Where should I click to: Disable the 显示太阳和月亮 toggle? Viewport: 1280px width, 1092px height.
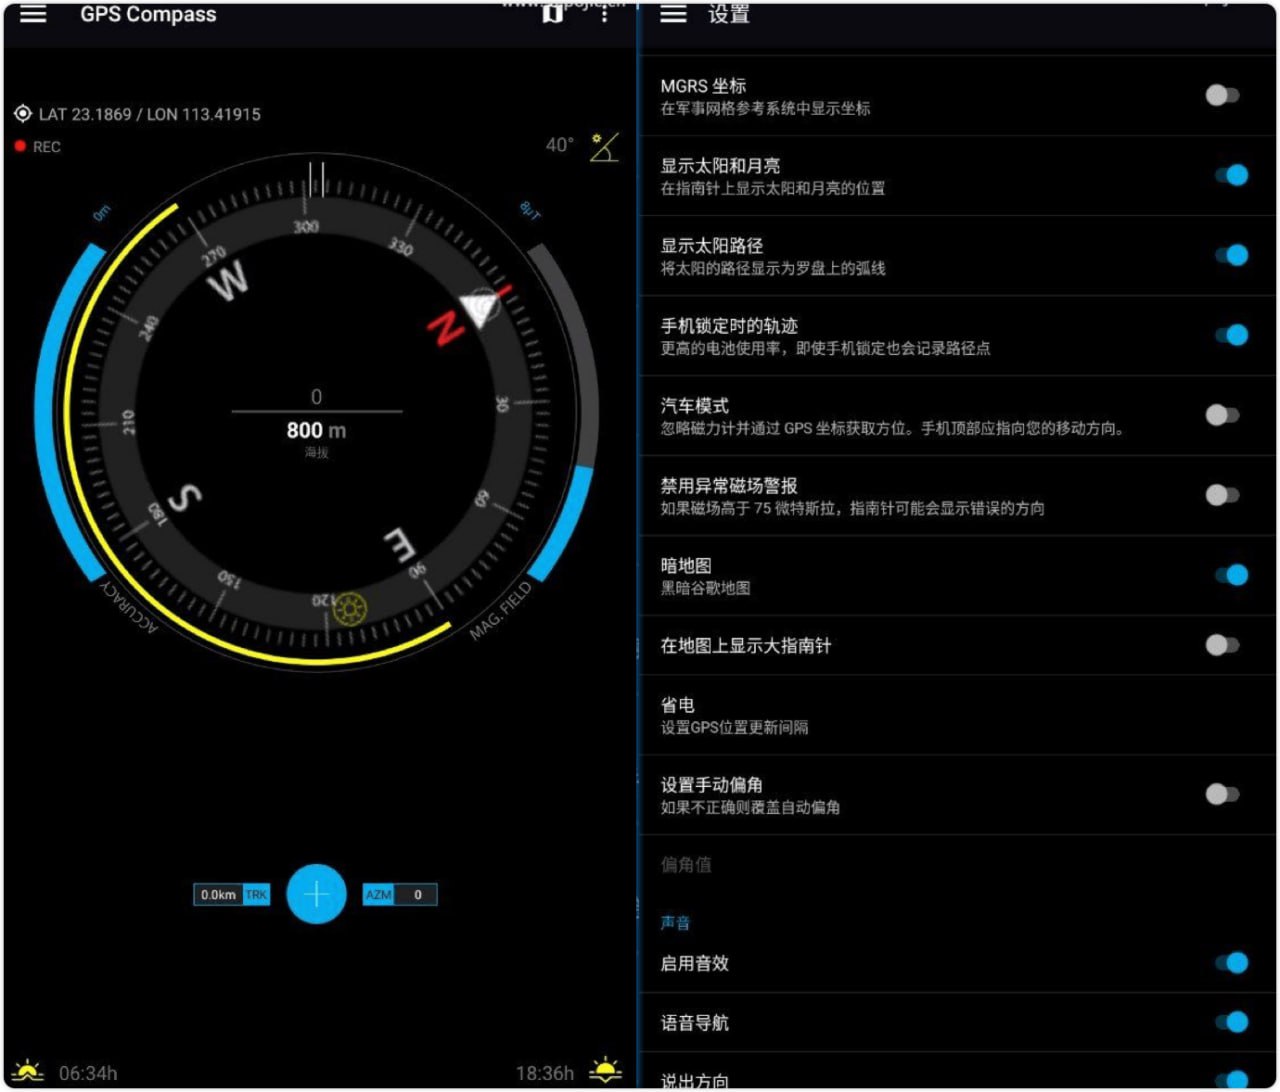1232,174
